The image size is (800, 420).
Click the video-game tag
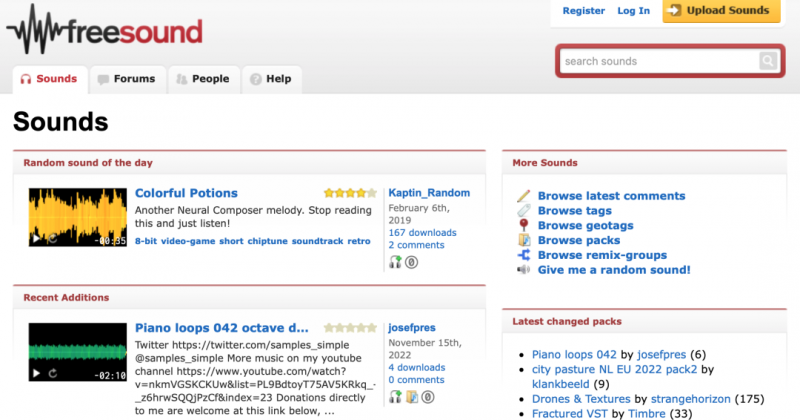(x=188, y=241)
